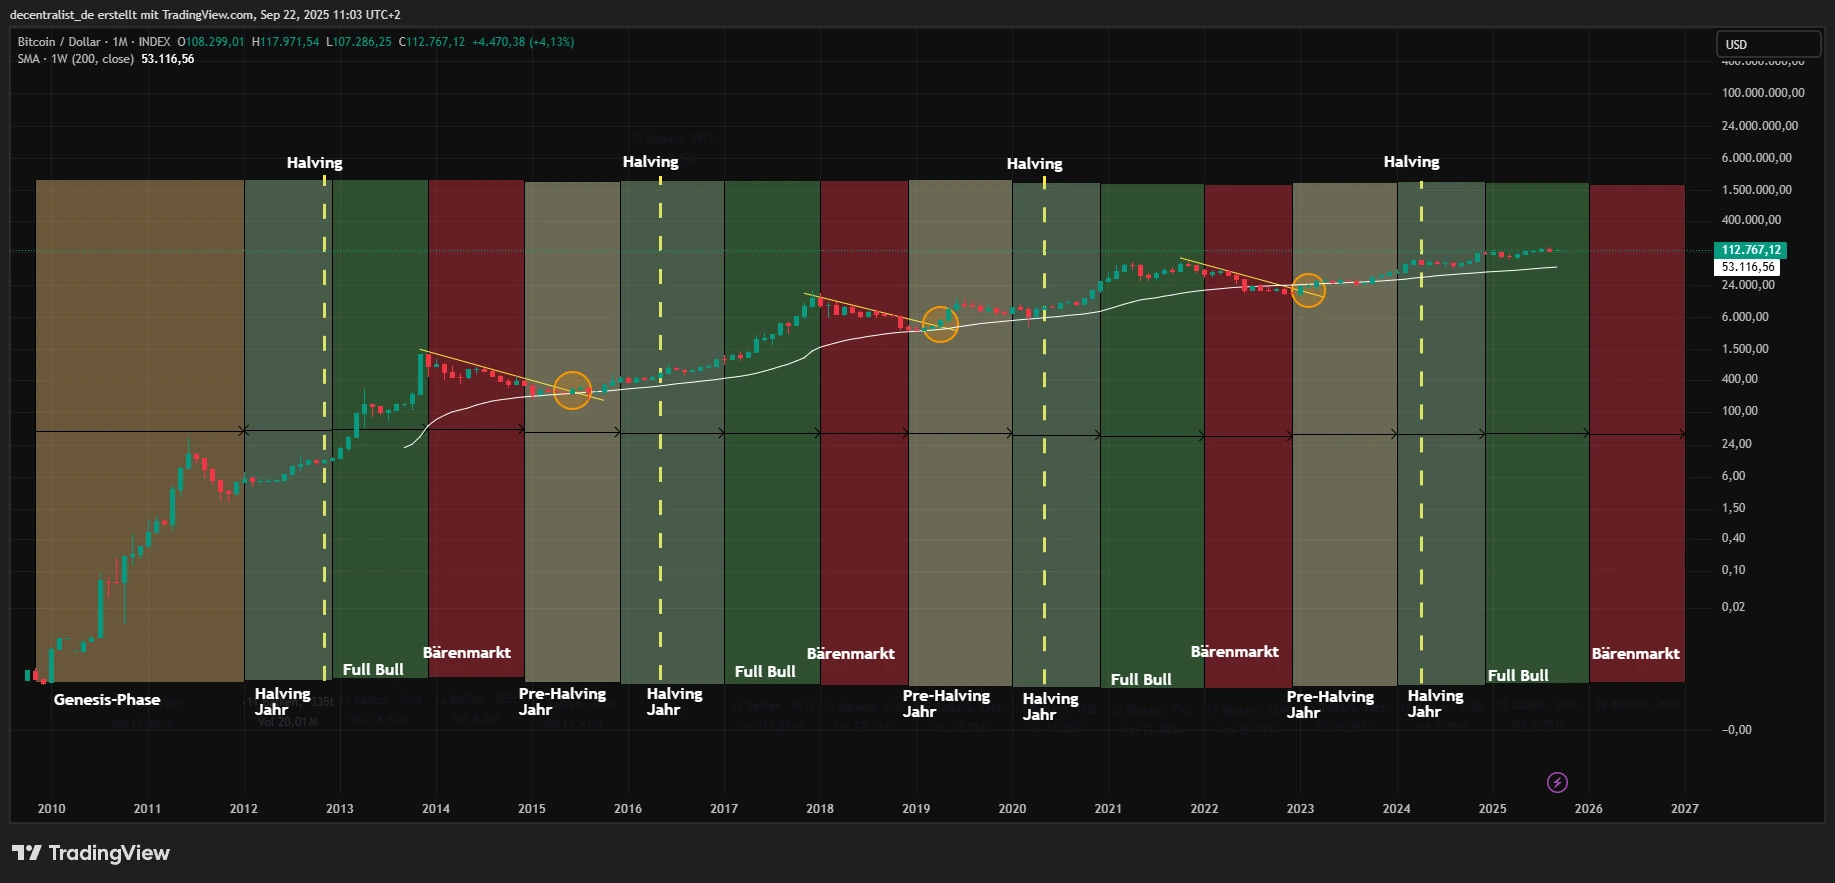Click the 100.000.000,00 price axis label

coord(1763,93)
